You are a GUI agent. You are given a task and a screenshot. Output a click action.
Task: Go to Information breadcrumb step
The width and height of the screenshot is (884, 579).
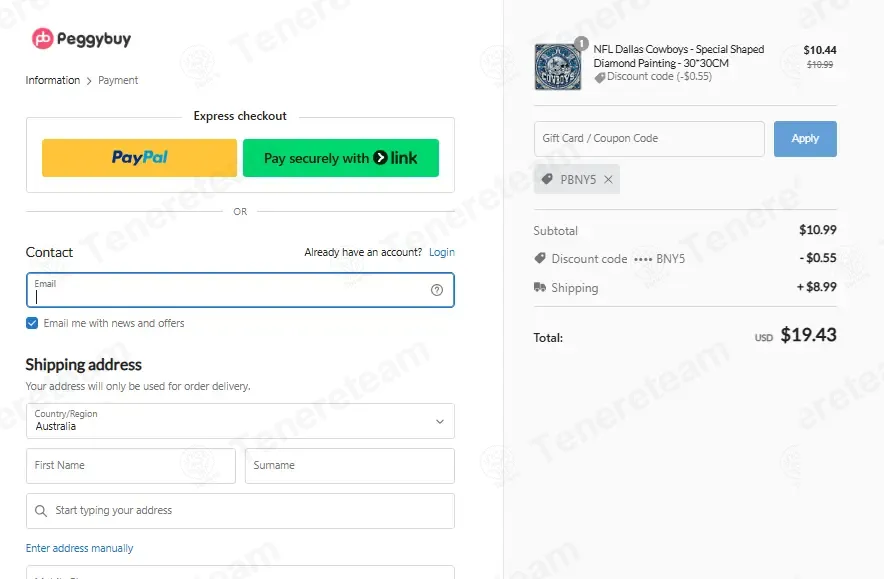(52, 80)
